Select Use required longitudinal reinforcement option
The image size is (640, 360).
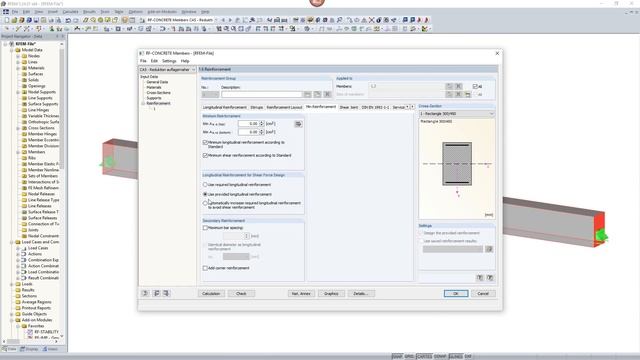[x=205, y=184]
